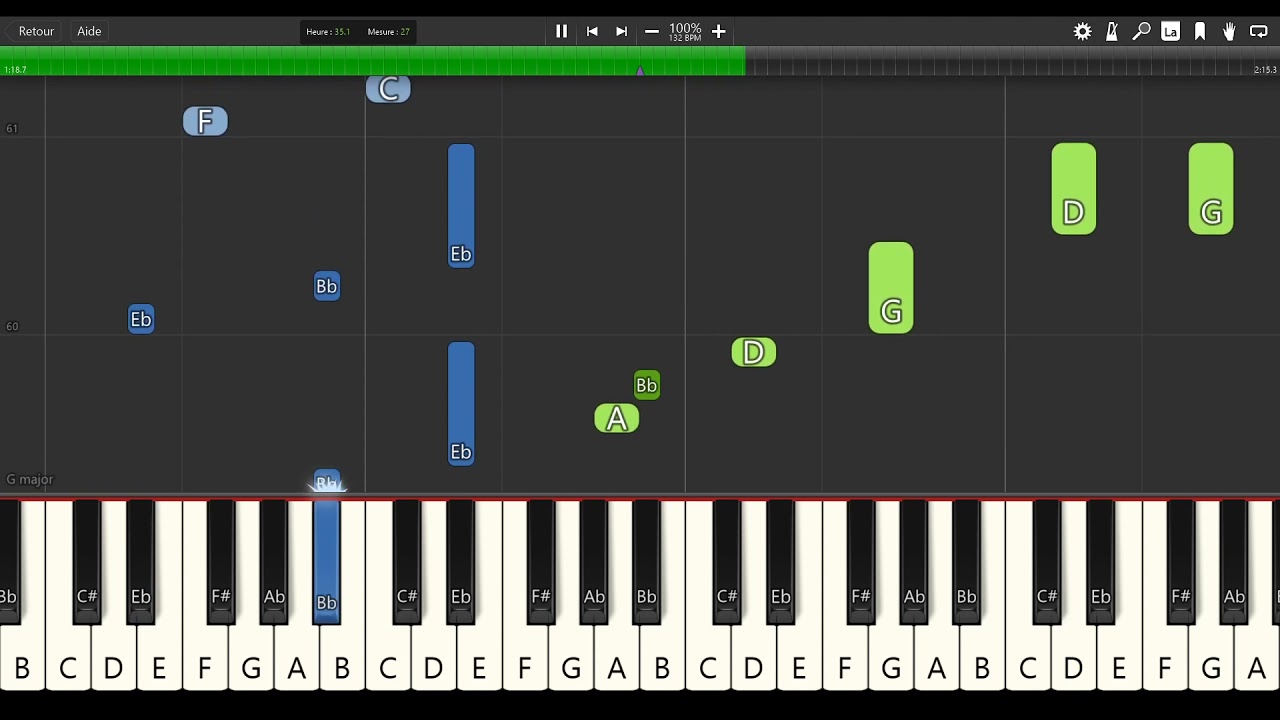1280x720 pixels.
Task: Click the 1:18.7 elapsed time label
Action: pyautogui.click(x=15, y=70)
